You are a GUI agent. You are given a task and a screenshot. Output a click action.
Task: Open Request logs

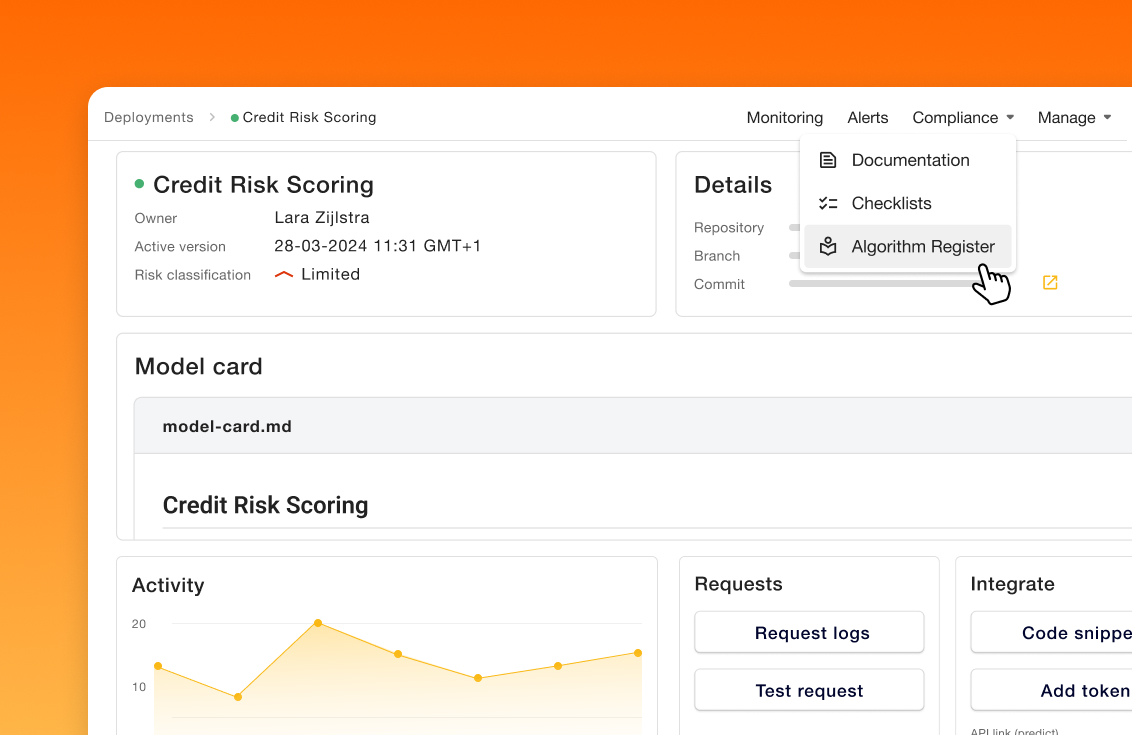click(x=809, y=632)
